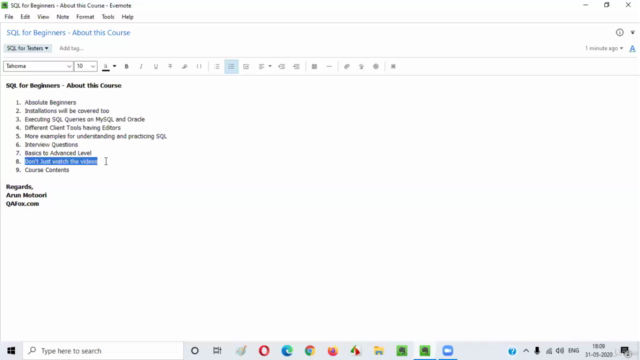The height and width of the screenshot is (360, 640).
Task: Click the taskbar search box
Action: [x=103, y=351]
